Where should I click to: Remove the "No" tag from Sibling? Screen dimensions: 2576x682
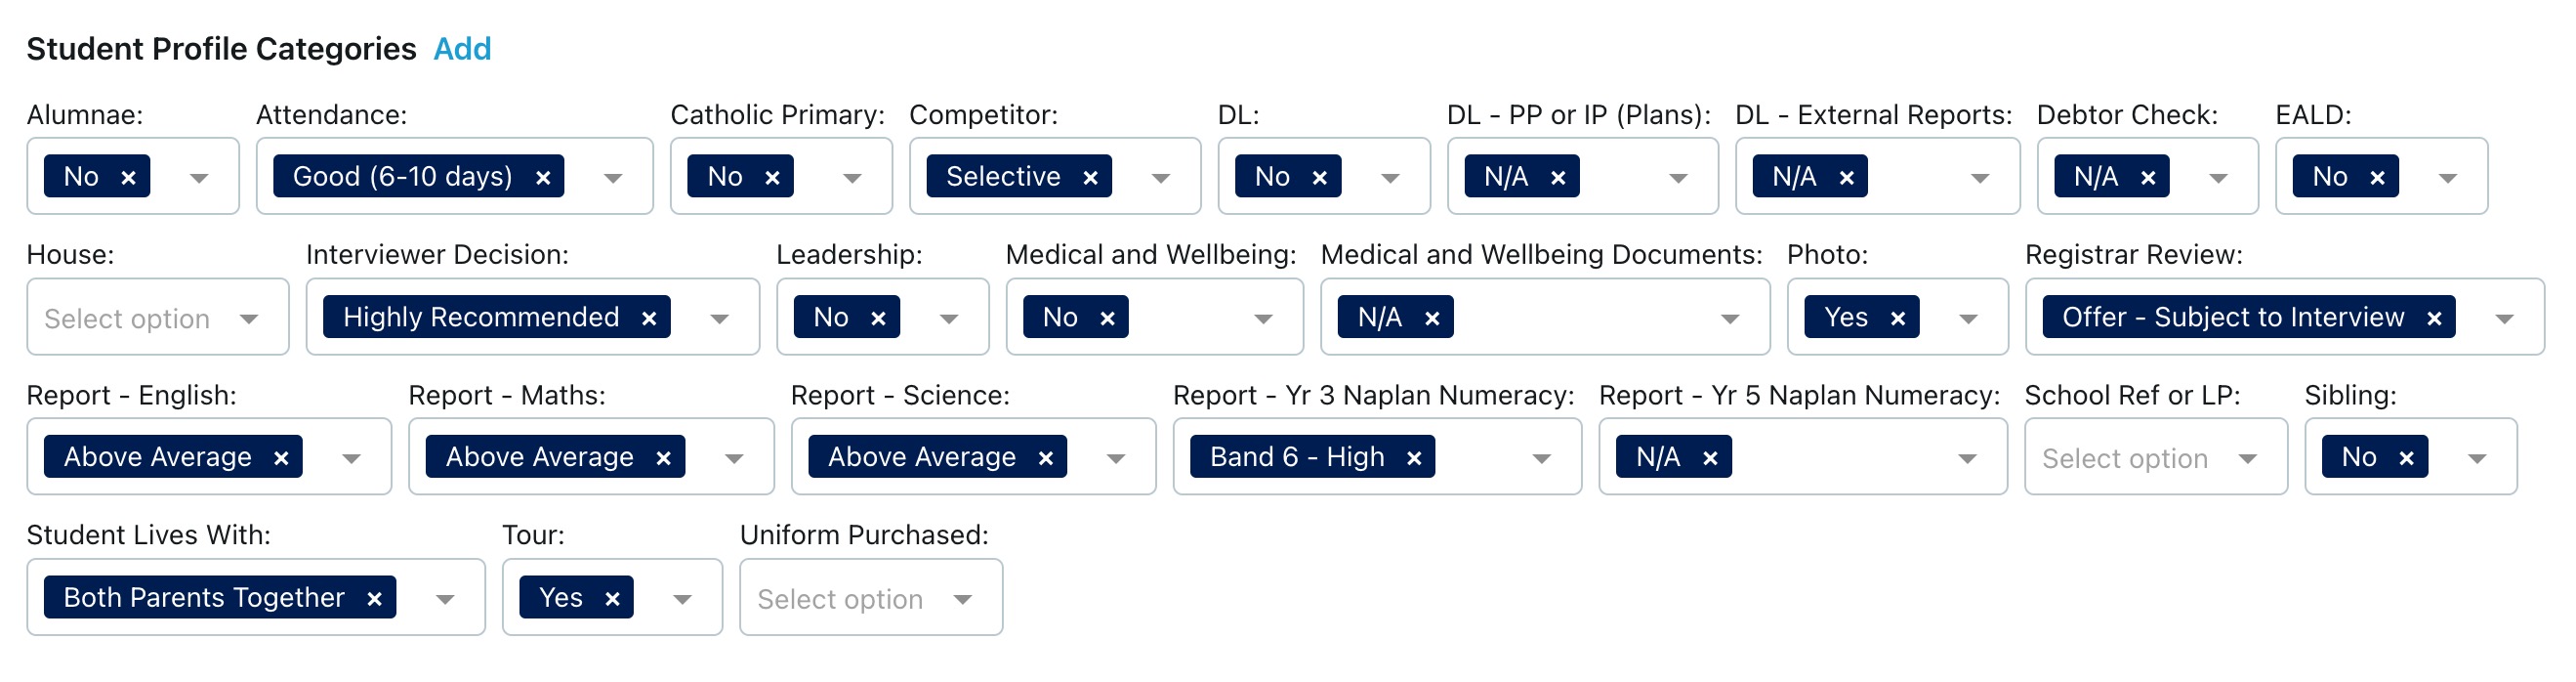[x=2406, y=457]
